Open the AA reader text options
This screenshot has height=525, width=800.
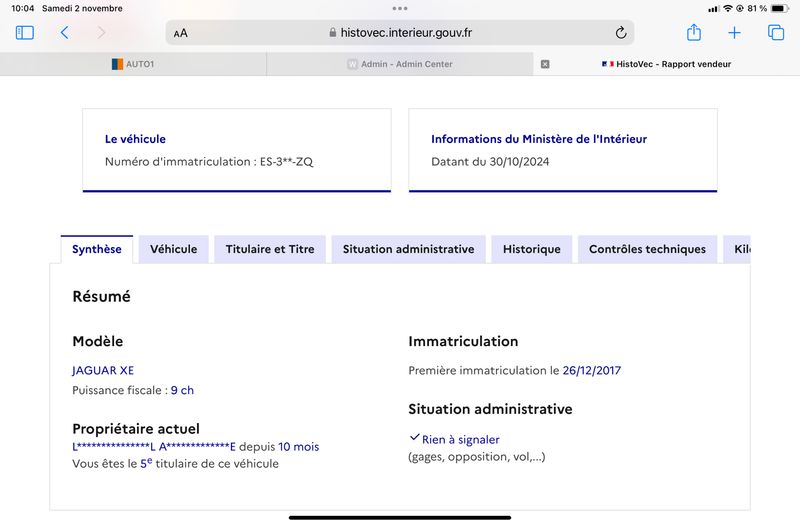pyautogui.click(x=181, y=33)
